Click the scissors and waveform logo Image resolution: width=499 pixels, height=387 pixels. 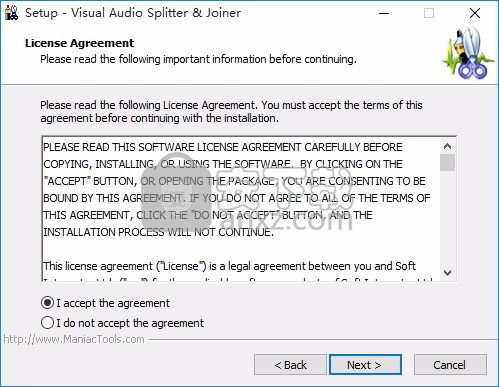coord(467,53)
